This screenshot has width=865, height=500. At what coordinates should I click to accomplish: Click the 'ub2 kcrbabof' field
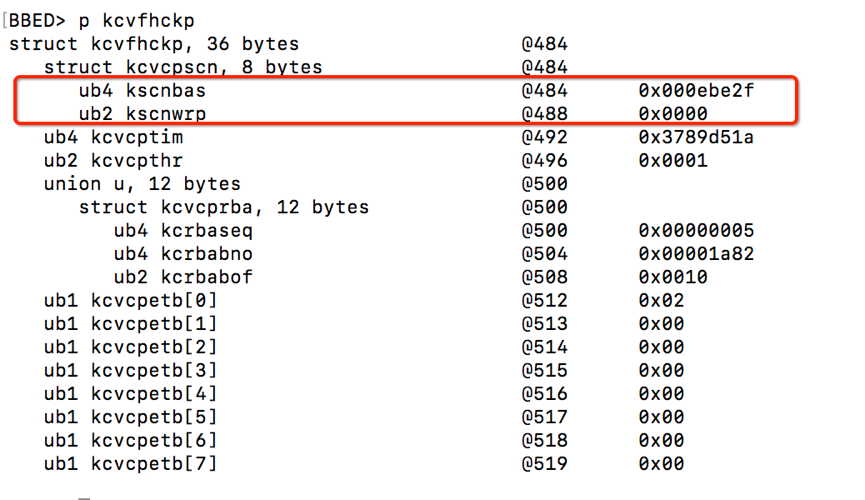tap(183, 277)
